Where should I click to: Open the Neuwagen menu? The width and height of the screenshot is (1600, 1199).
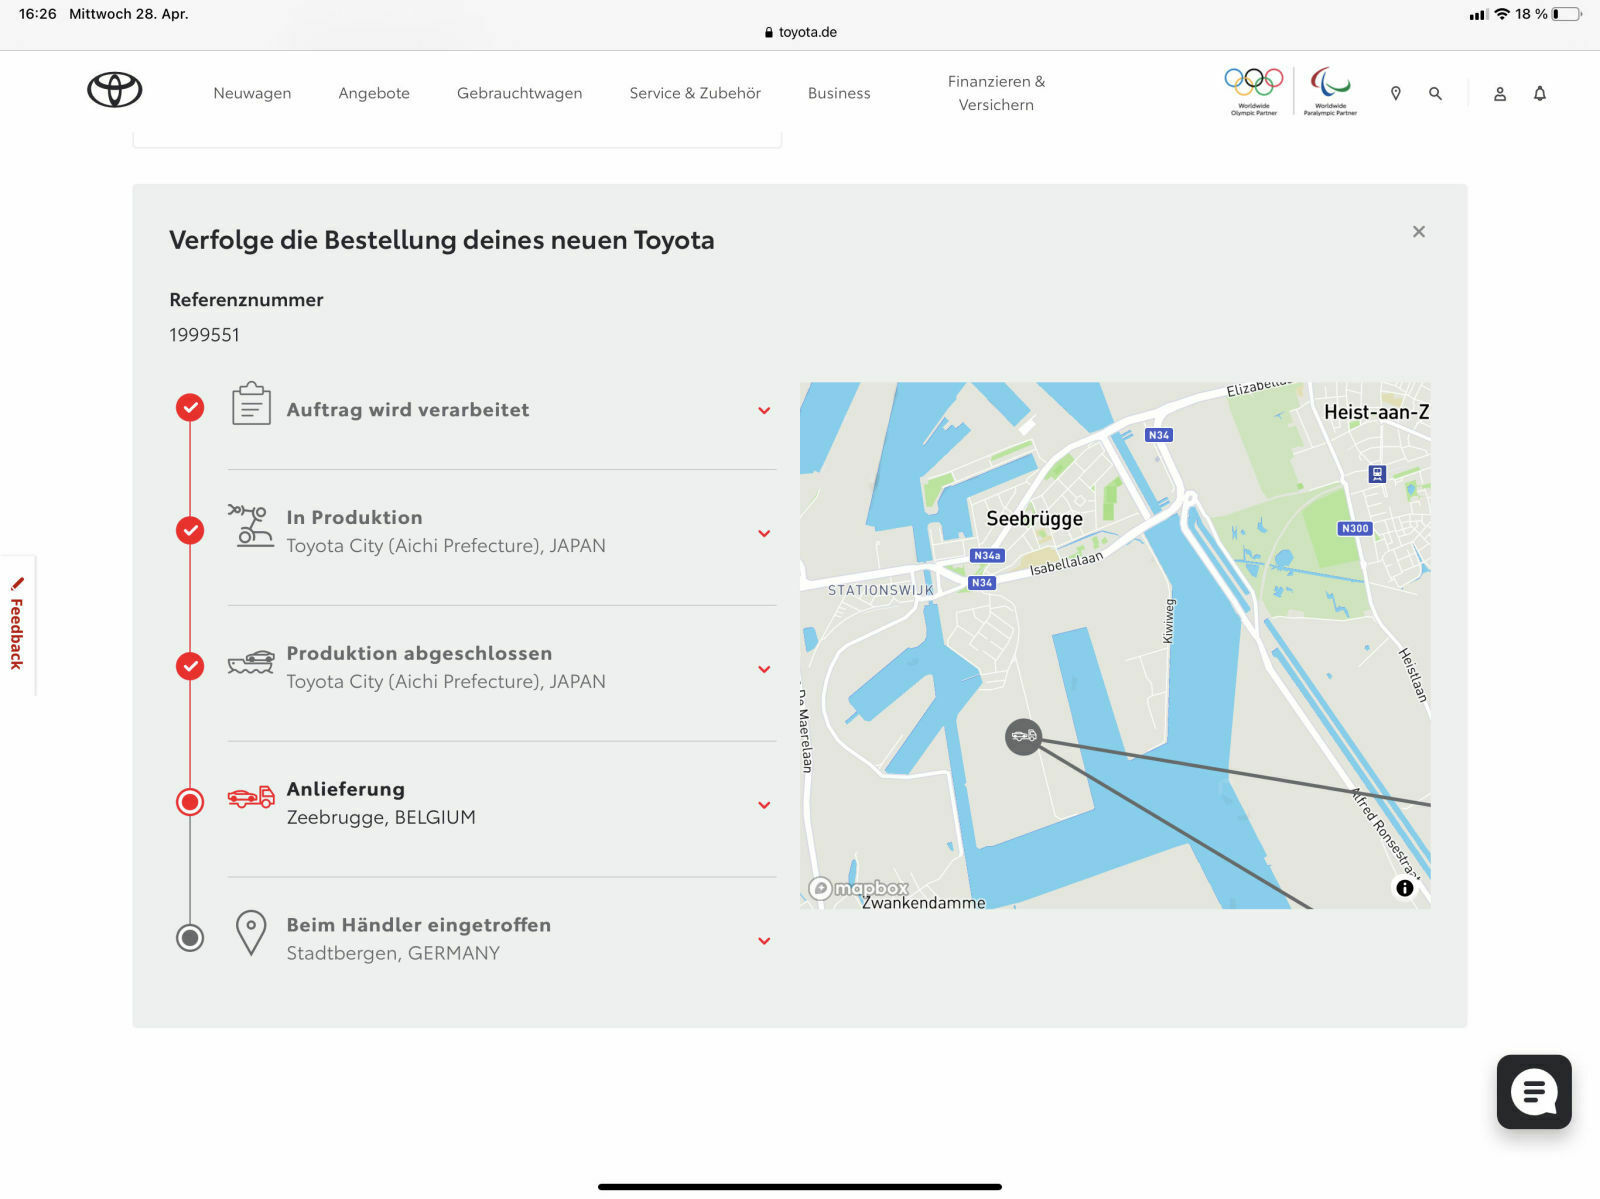point(252,93)
